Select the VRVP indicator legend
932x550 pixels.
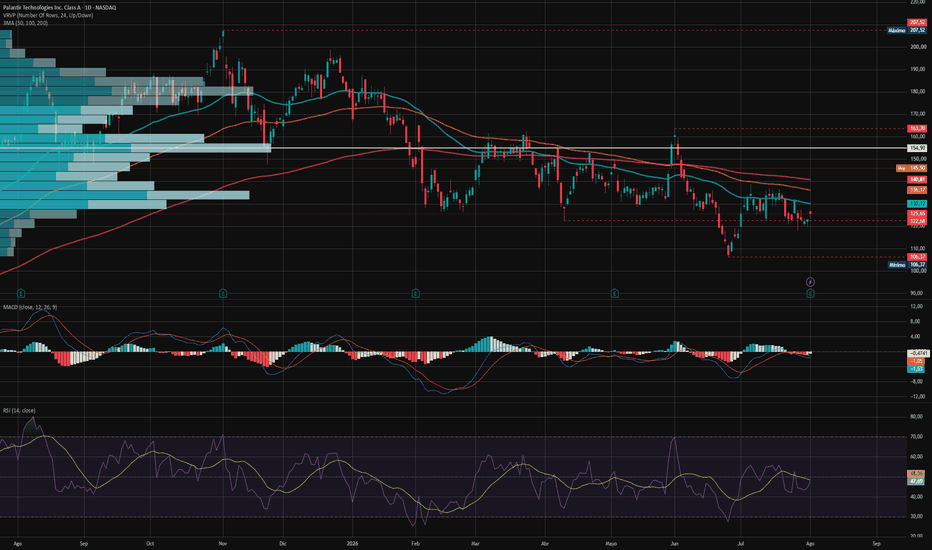(x=48, y=15)
